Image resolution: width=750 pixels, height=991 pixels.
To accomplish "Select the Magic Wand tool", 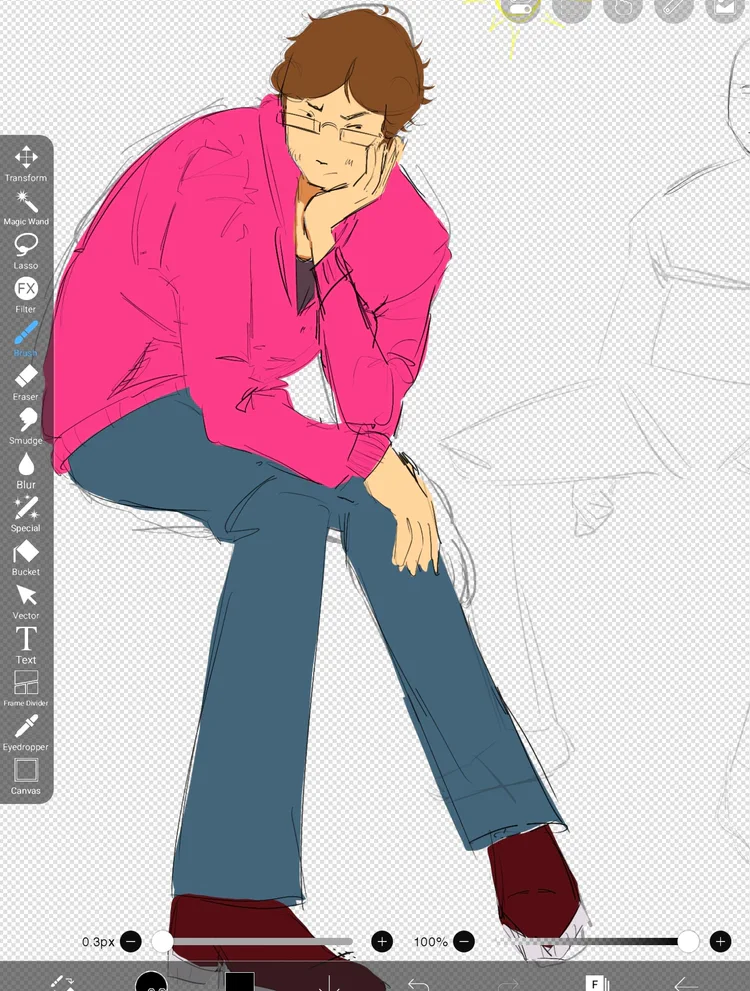I will pyautogui.click(x=26, y=207).
